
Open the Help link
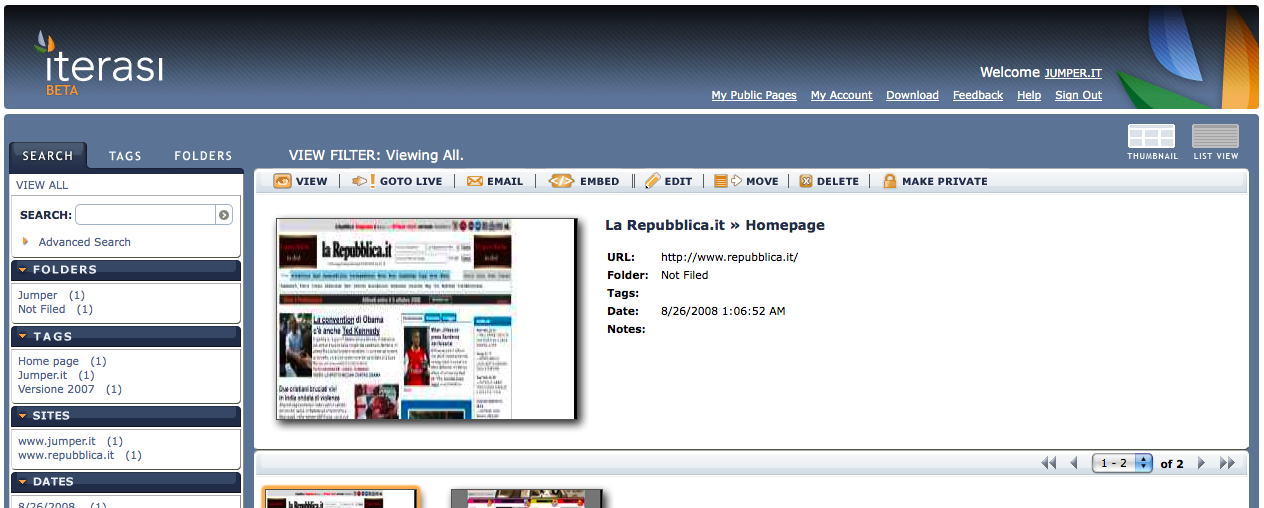[1029, 95]
